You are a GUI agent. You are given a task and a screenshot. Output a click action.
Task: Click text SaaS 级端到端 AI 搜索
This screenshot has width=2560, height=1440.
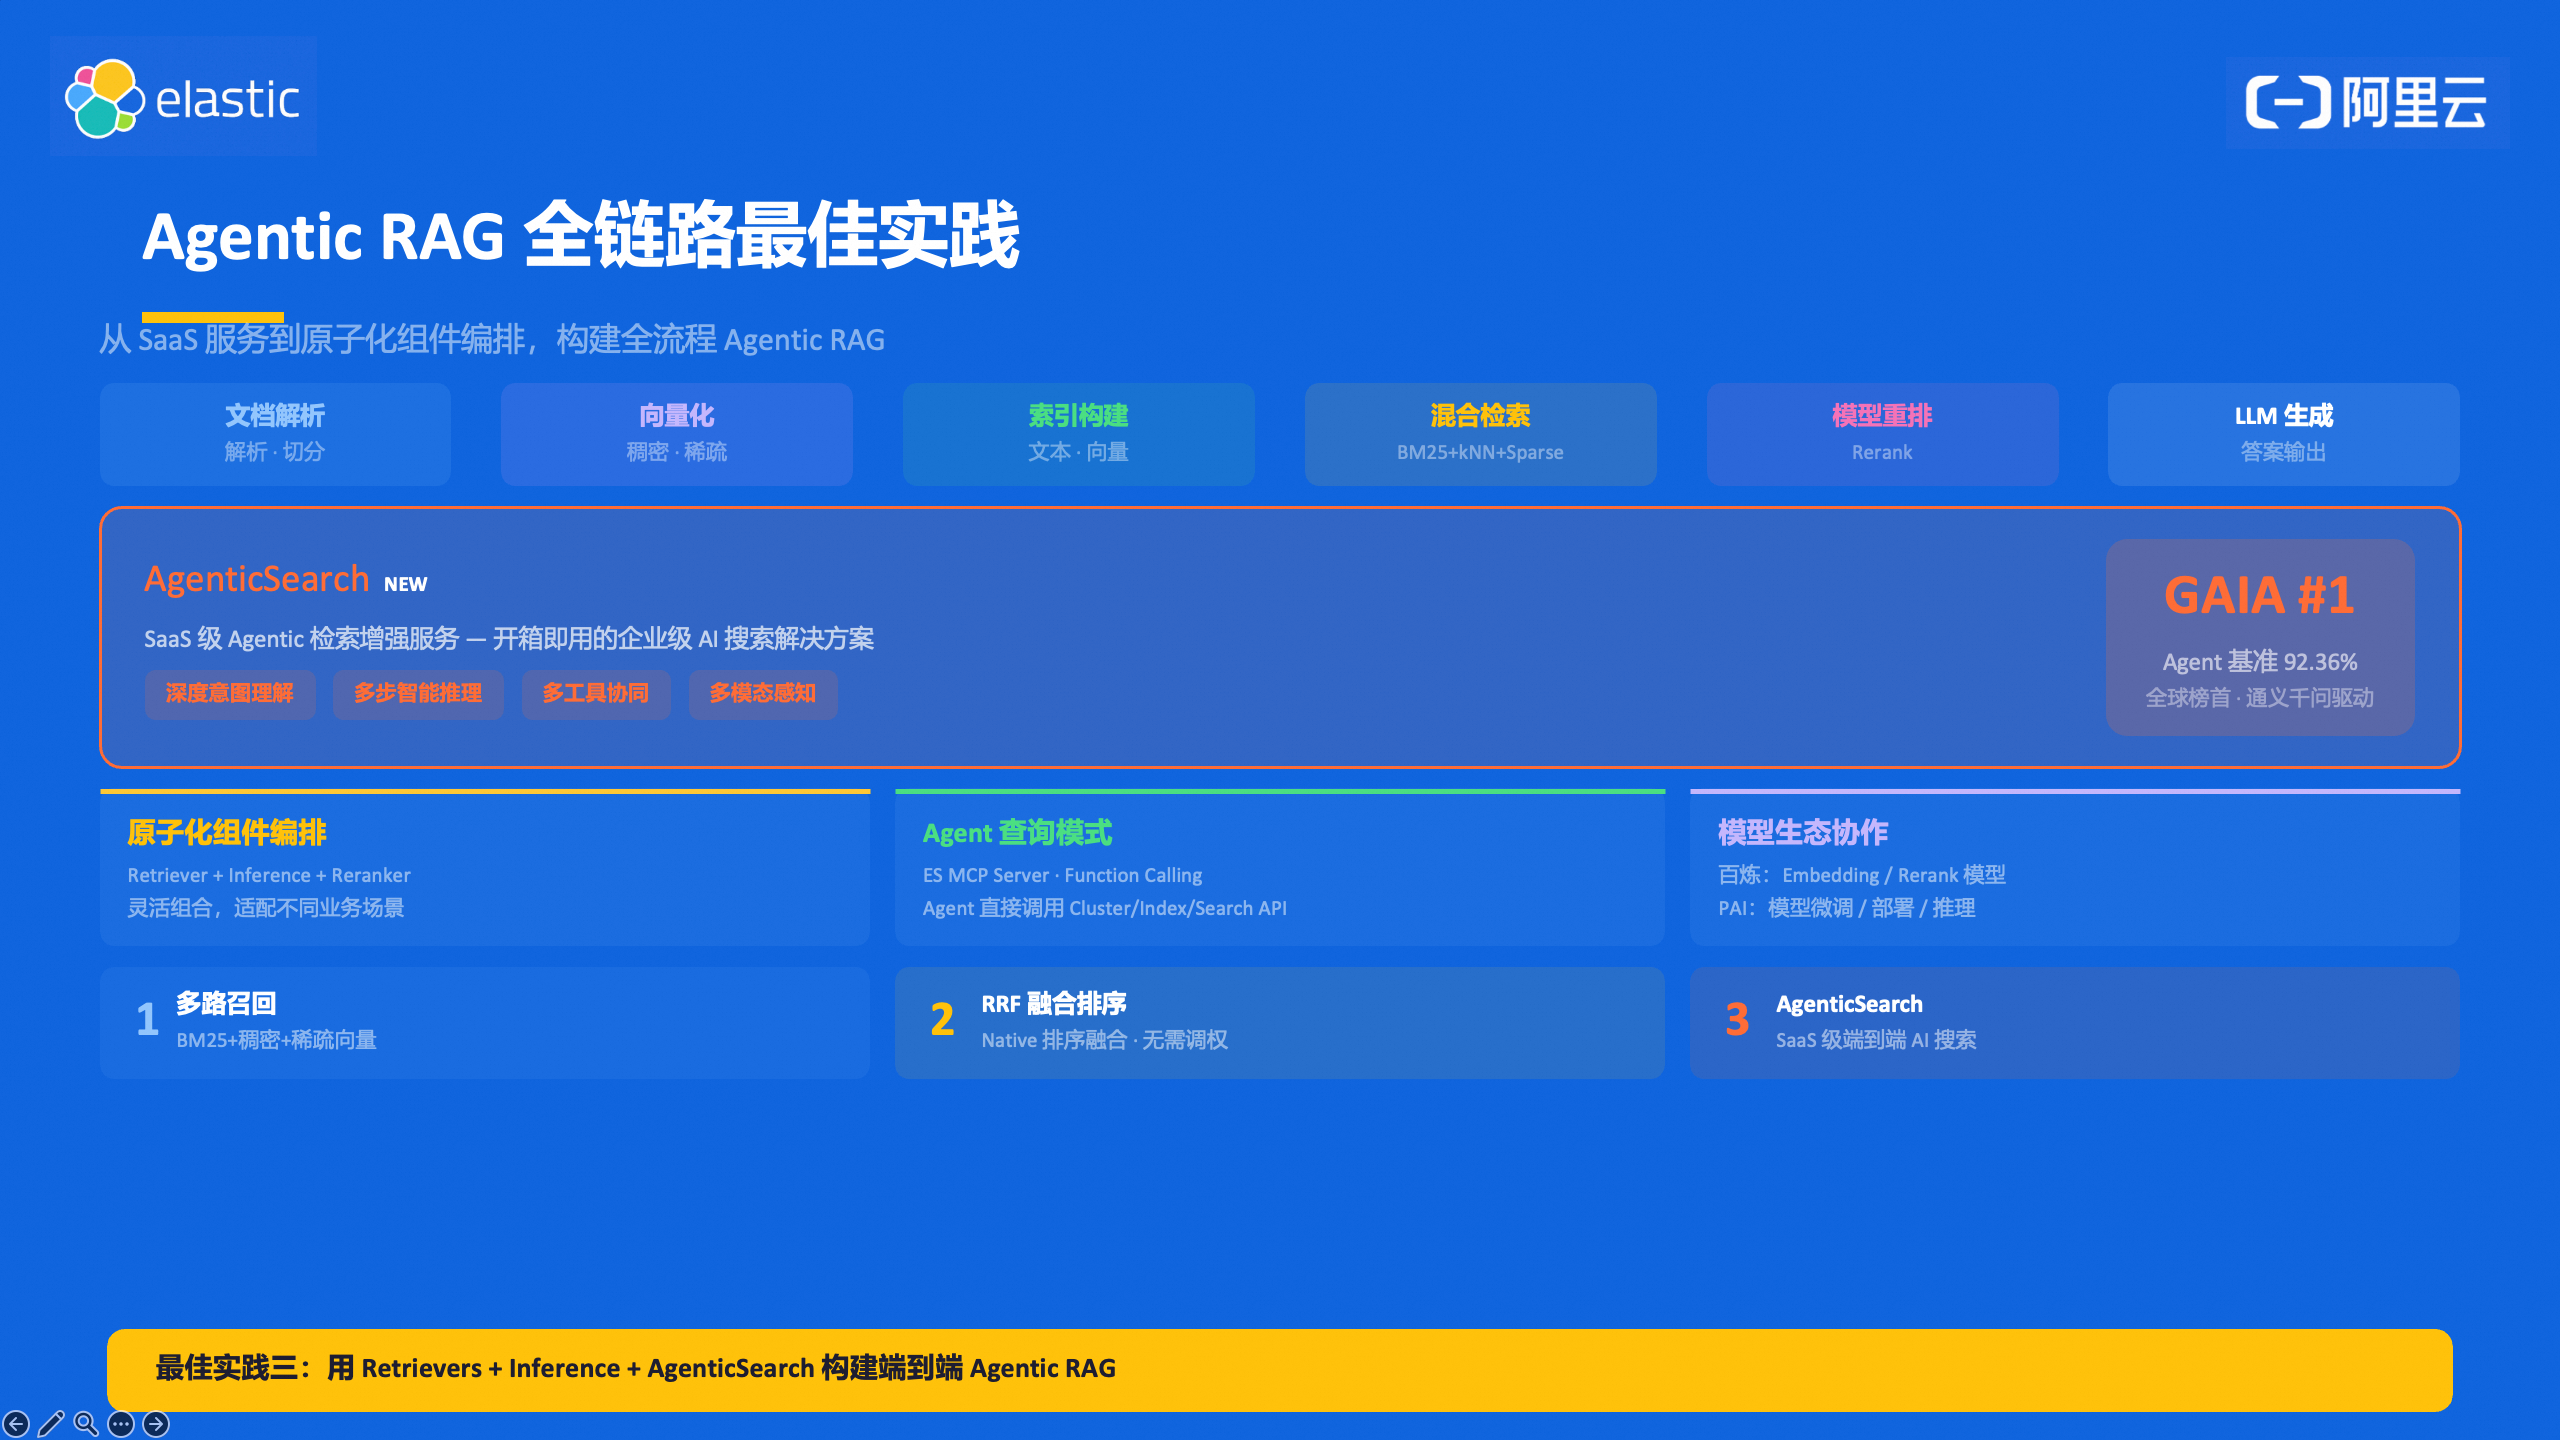(1876, 1040)
